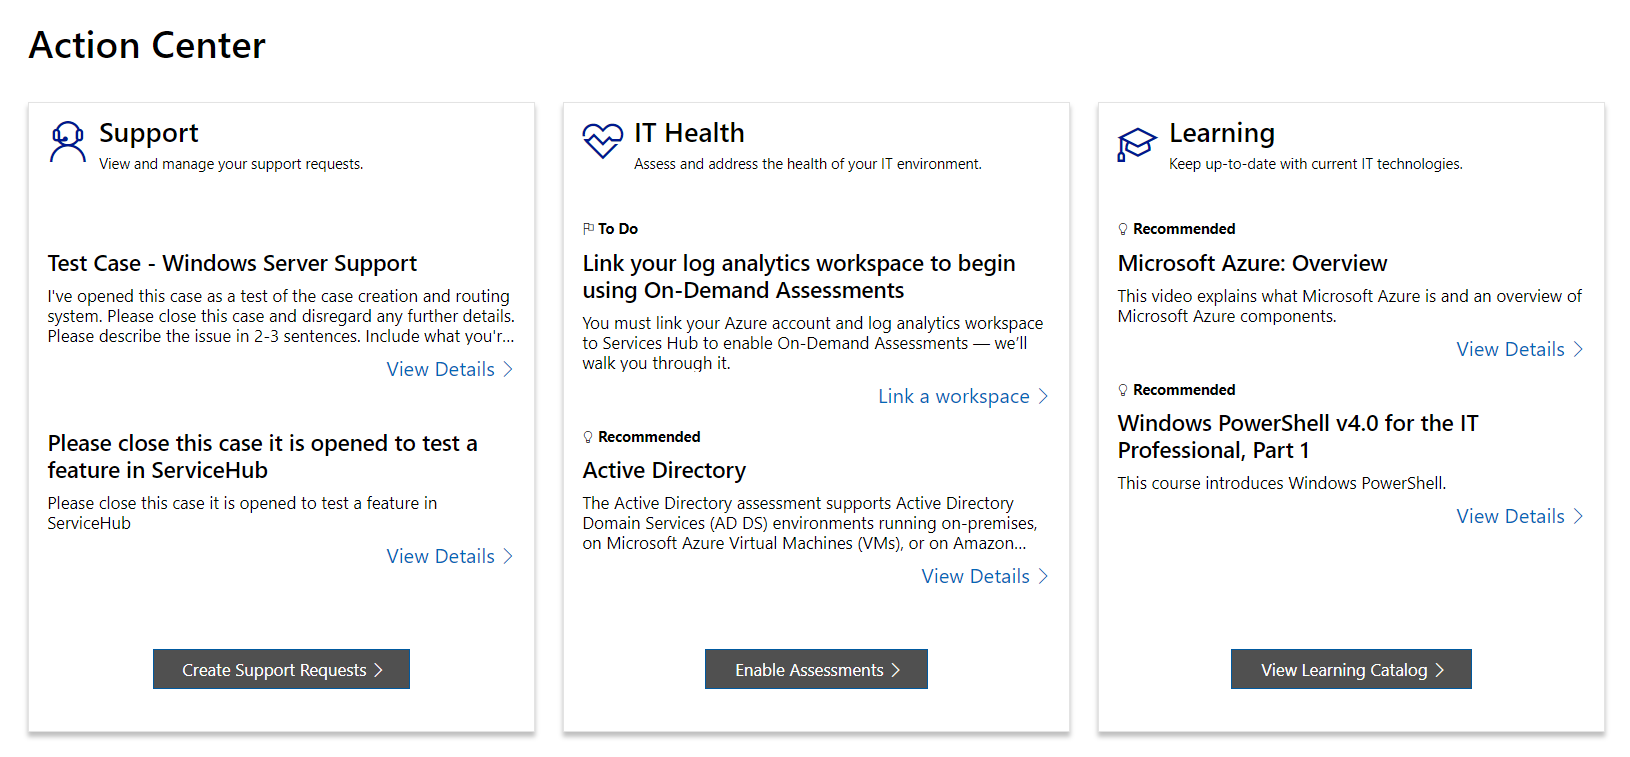Click the description 'You must link your Azure account'
The width and height of the screenshot is (1630, 757).
coord(813,343)
